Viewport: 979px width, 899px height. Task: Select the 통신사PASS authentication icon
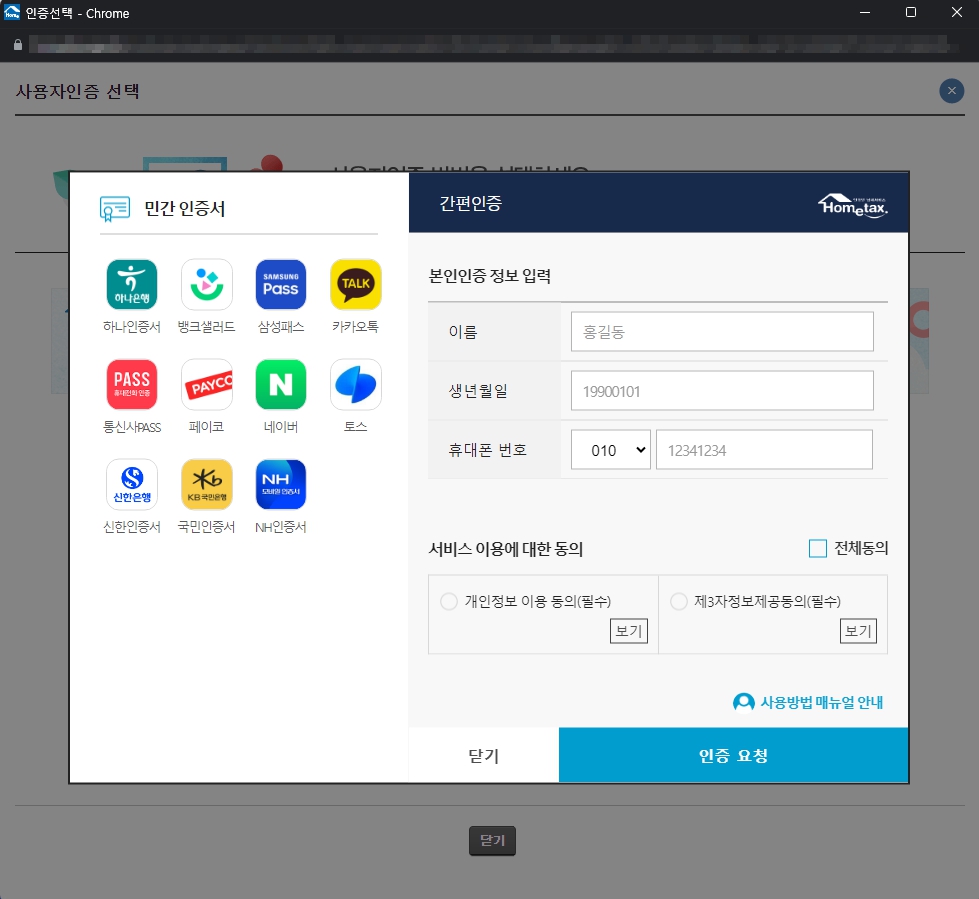[132, 385]
